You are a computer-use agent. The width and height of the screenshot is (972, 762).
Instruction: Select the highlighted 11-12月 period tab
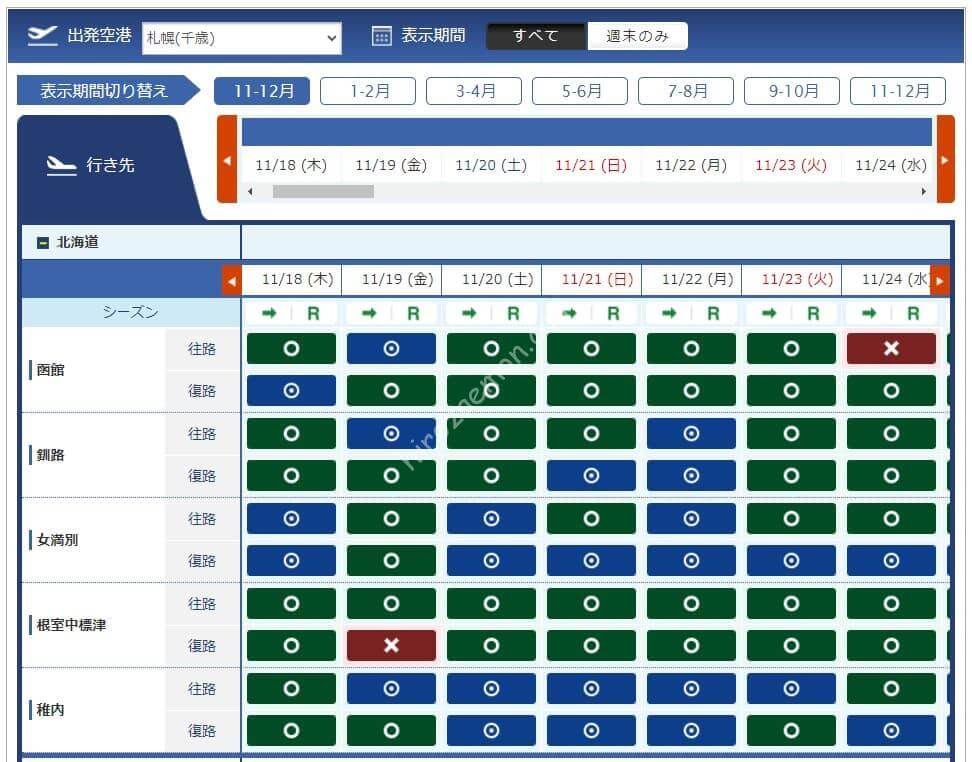(262, 91)
